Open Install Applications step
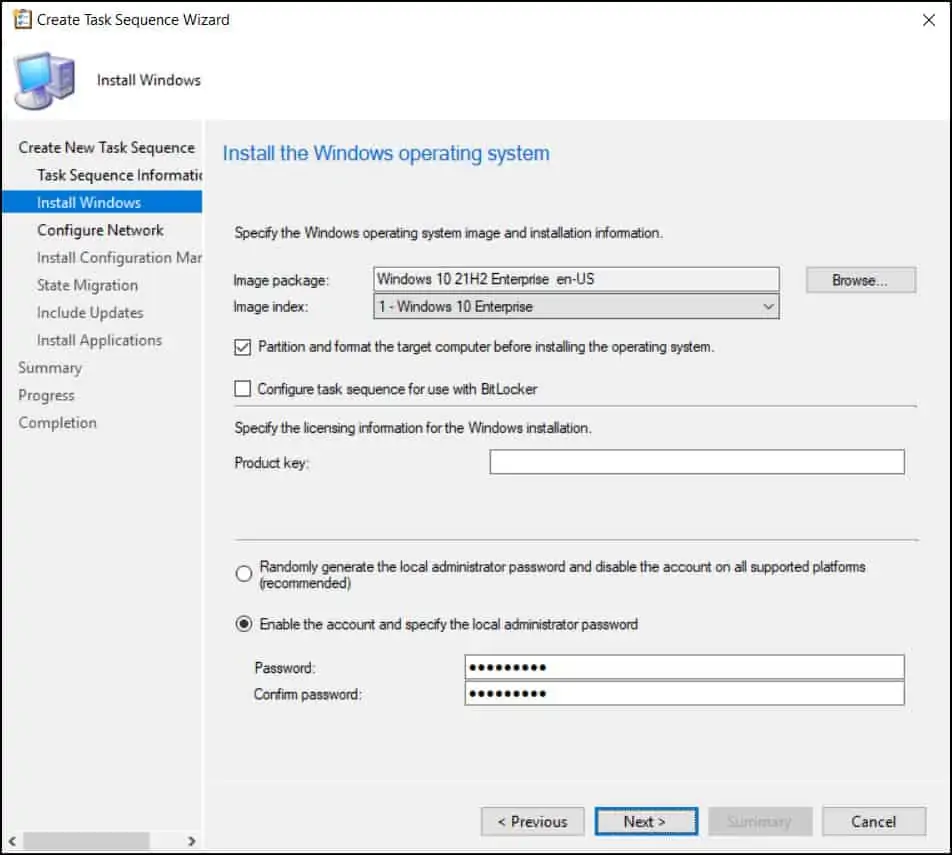 pyautogui.click(x=100, y=340)
